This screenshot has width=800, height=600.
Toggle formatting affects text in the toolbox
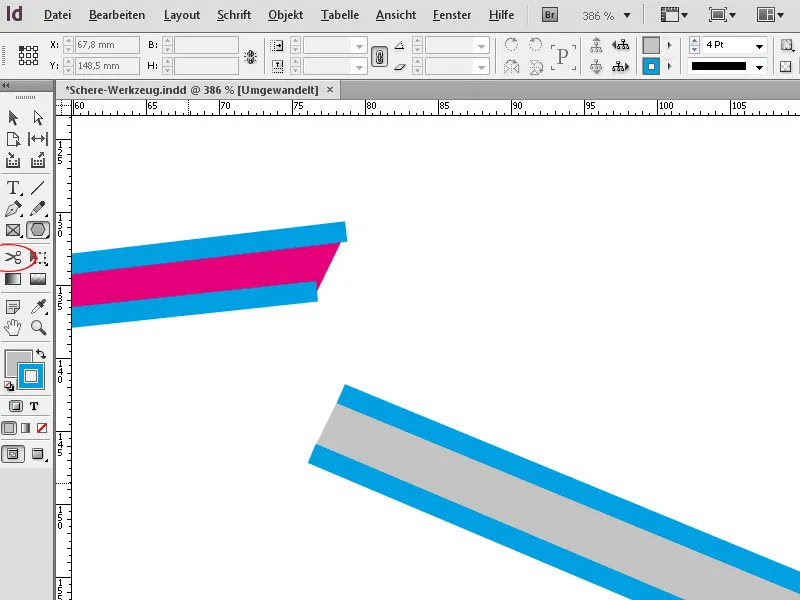[x=34, y=405]
